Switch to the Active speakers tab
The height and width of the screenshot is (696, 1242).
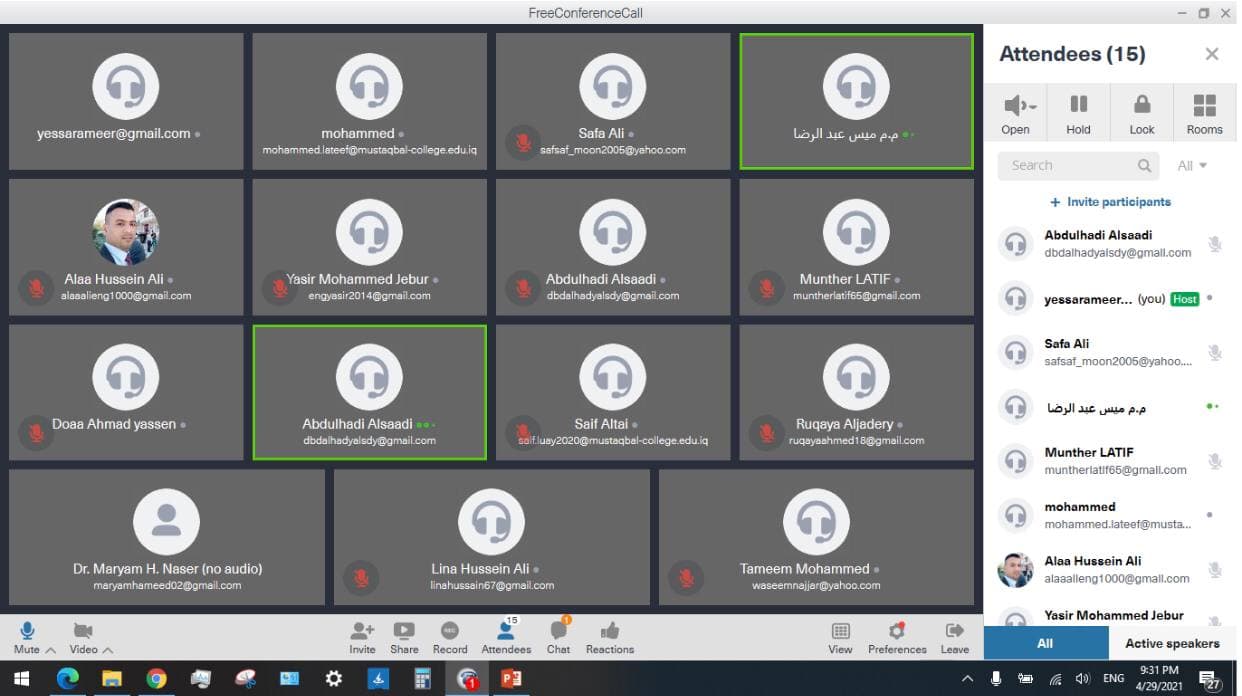click(1172, 643)
